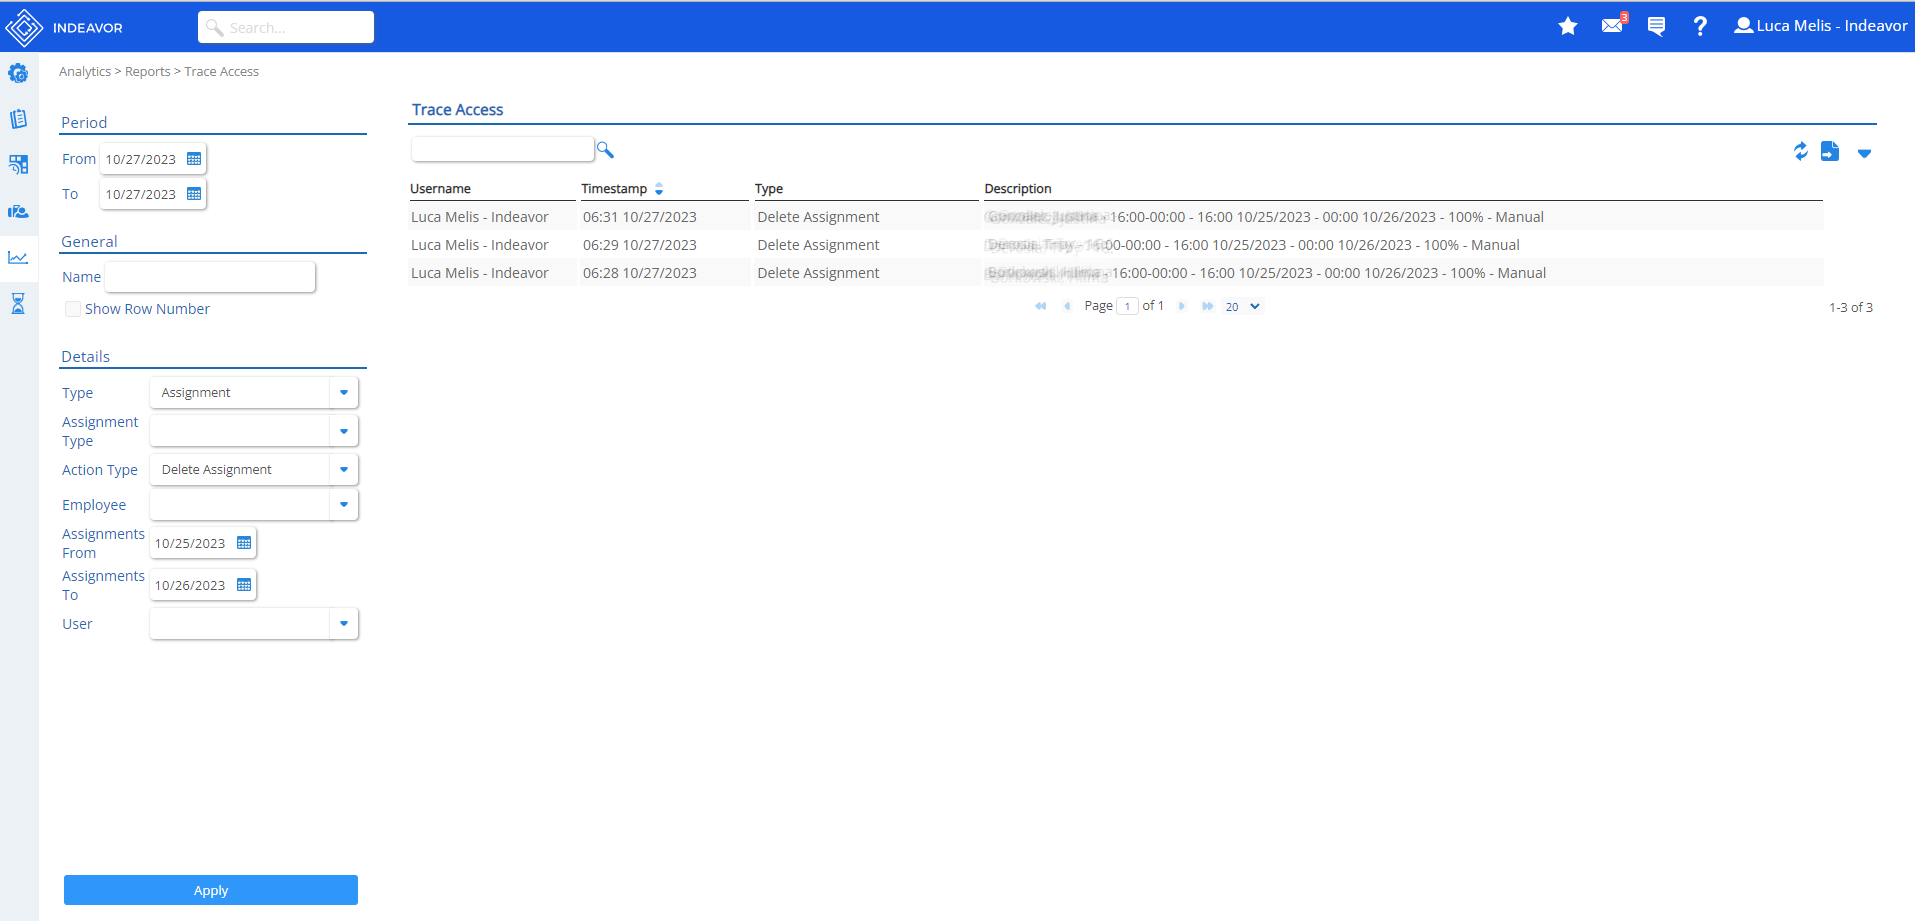Go to next page of results
Screen dimensions: 1915x921
[x=1181, y=306]
